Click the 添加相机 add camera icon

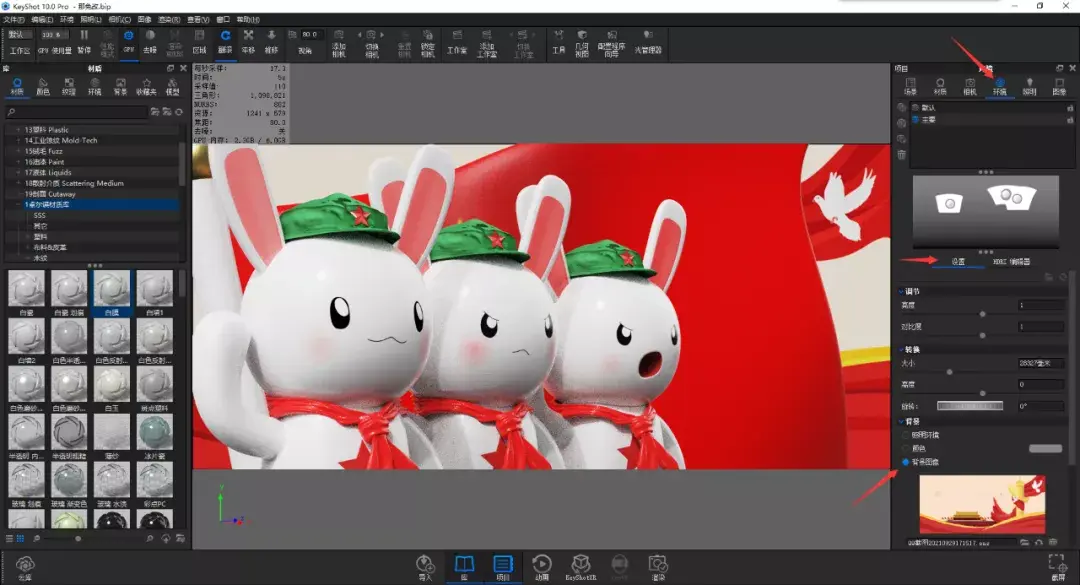[339, 43]
